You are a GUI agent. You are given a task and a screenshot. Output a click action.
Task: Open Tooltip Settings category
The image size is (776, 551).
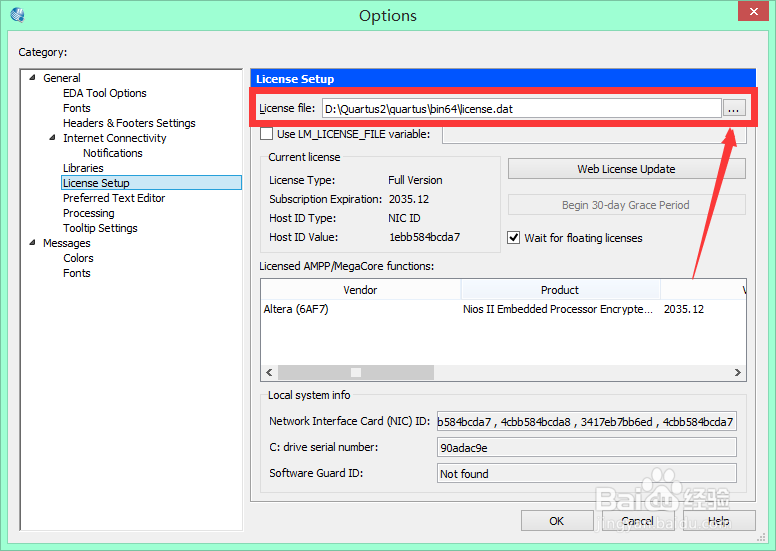(100, 228)
